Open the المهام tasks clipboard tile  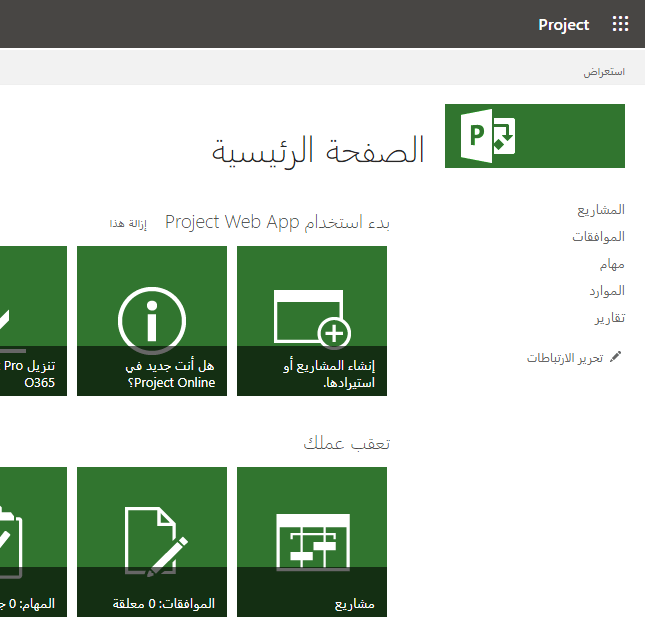click(x=33, y=542)
